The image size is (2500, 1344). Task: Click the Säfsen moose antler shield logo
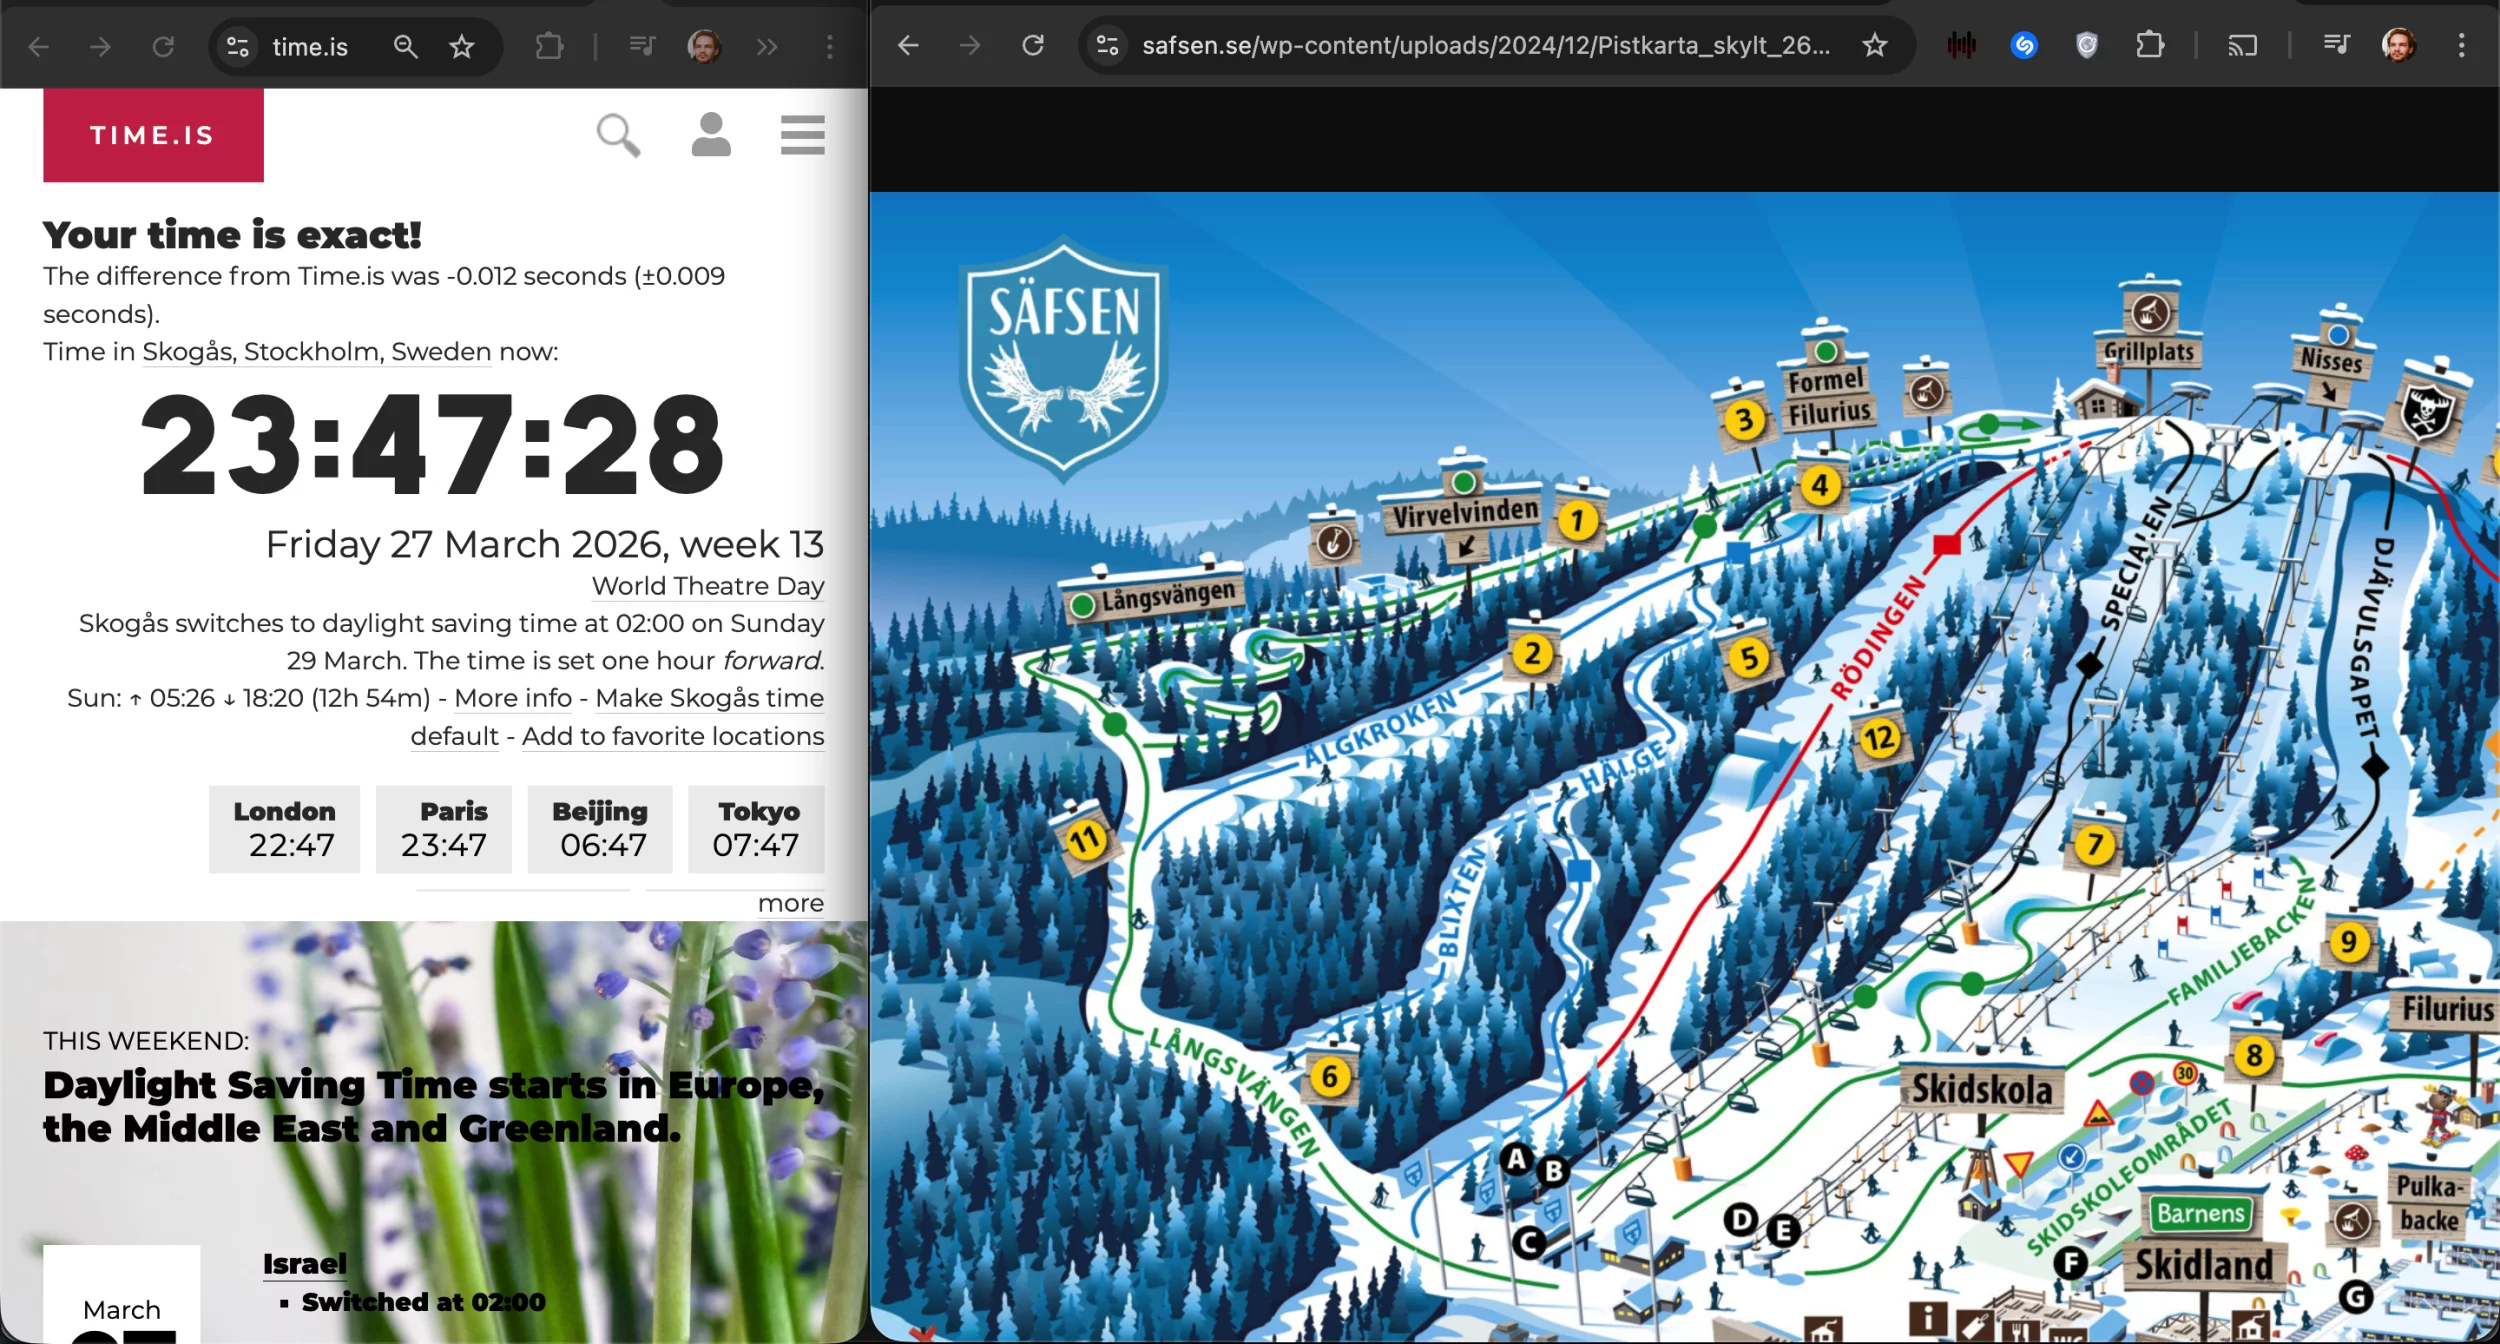tap(1063, 359)
